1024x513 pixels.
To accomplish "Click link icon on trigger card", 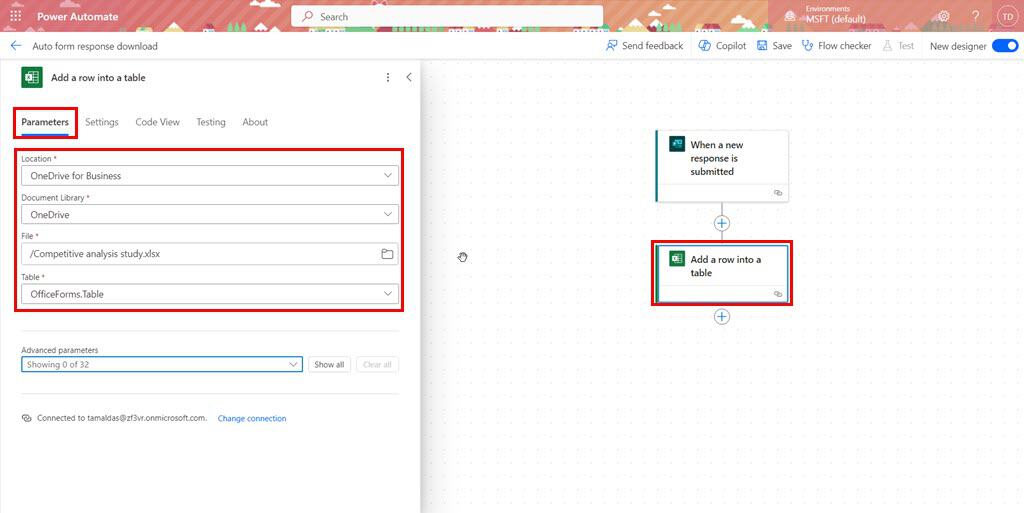I will [778, 193].
